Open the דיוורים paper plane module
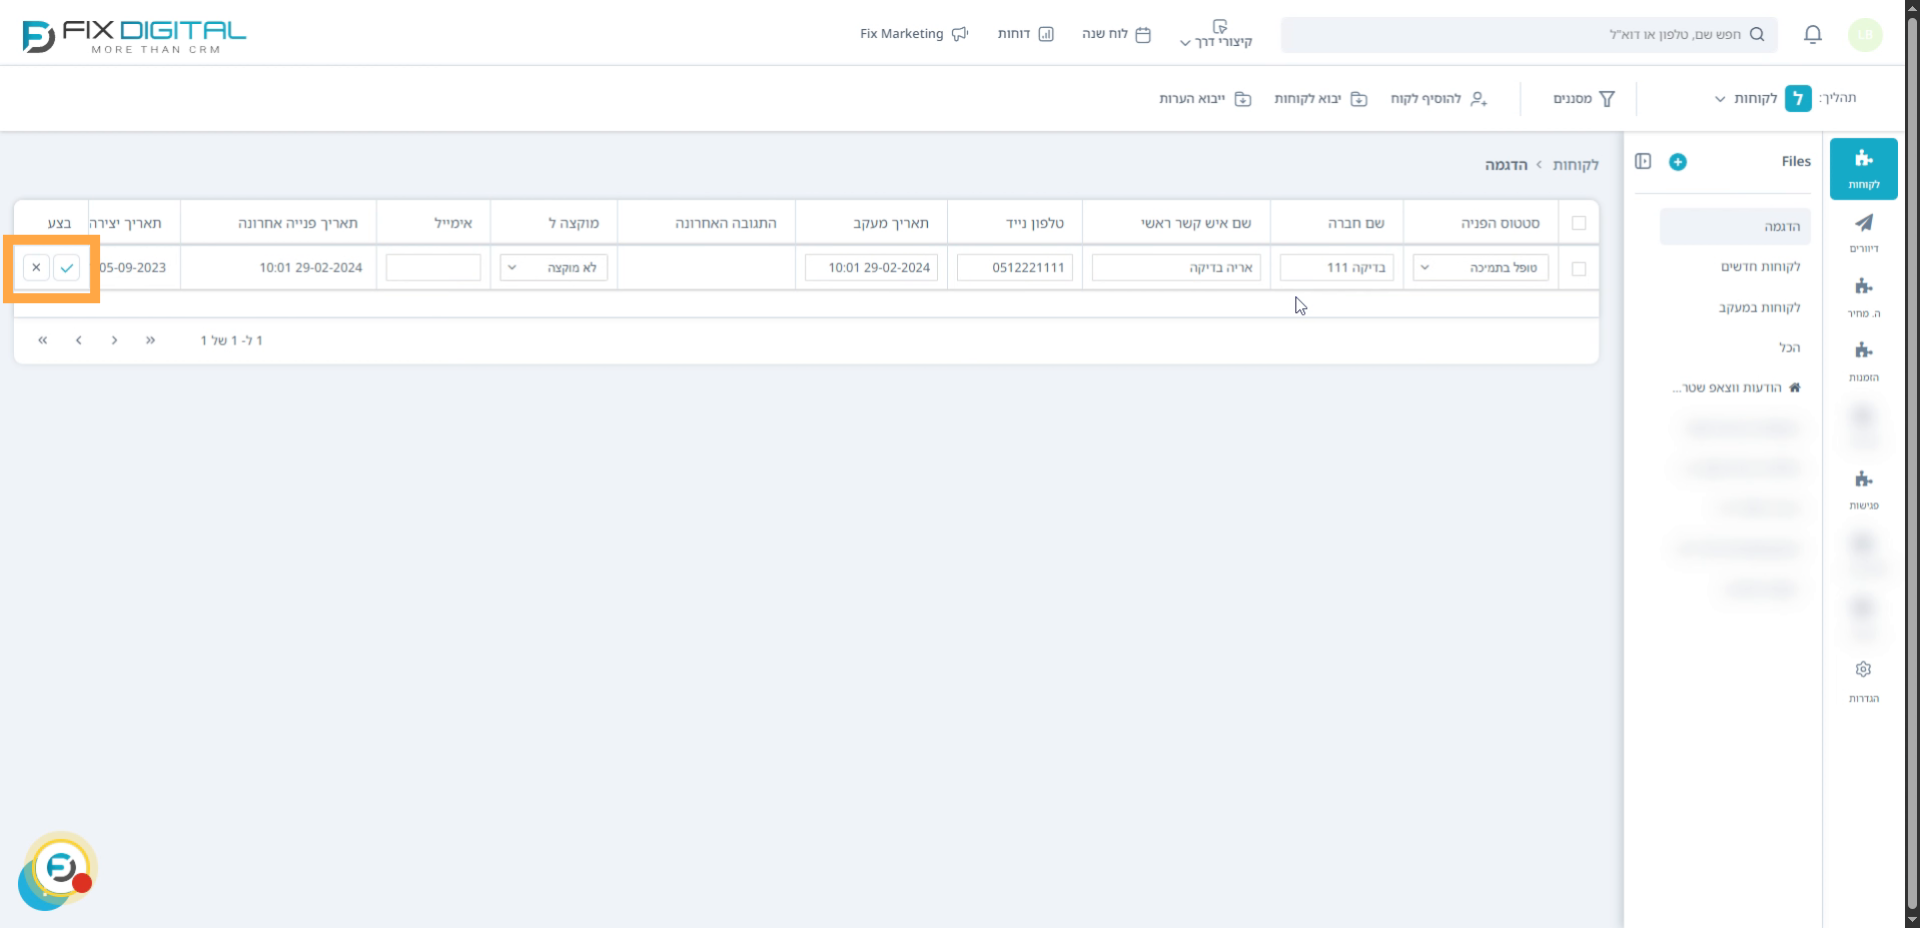Image resolution: width=1920 pixels, height=928 pixels. (x=1863, y=231)
